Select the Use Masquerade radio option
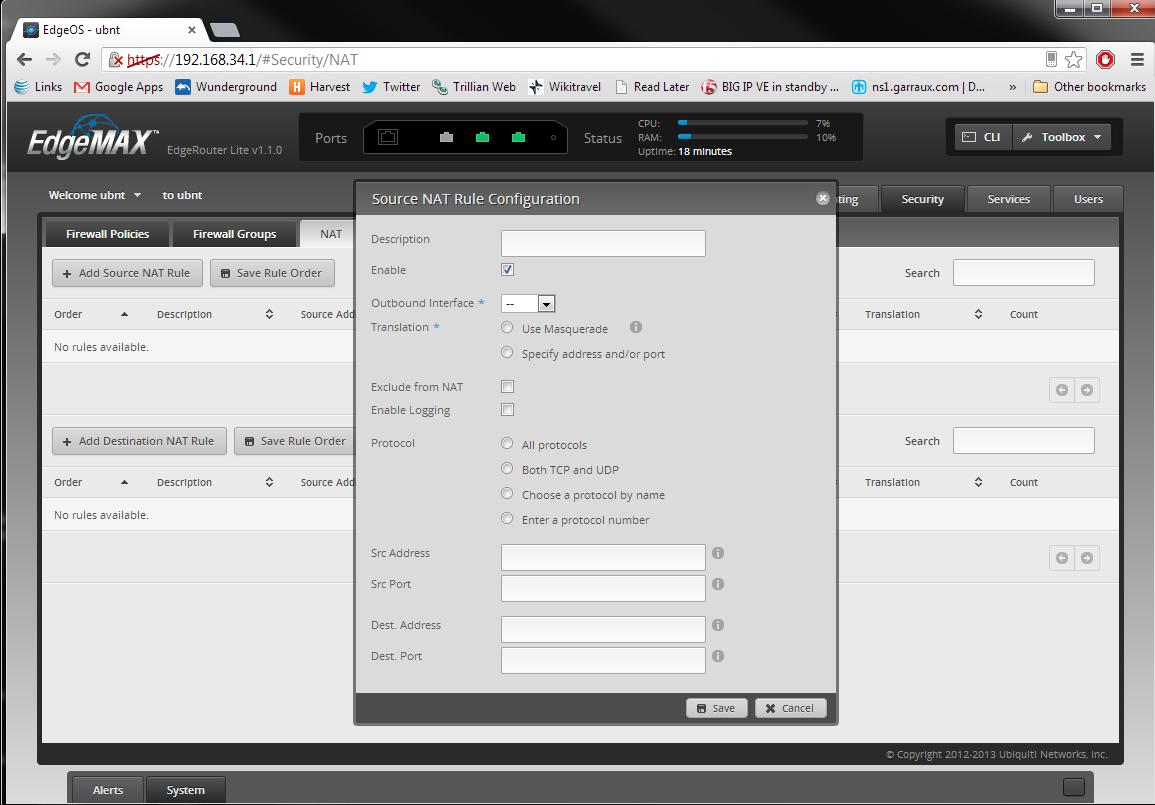Viewport: 1155px width, 805px height. click(508, 328)
